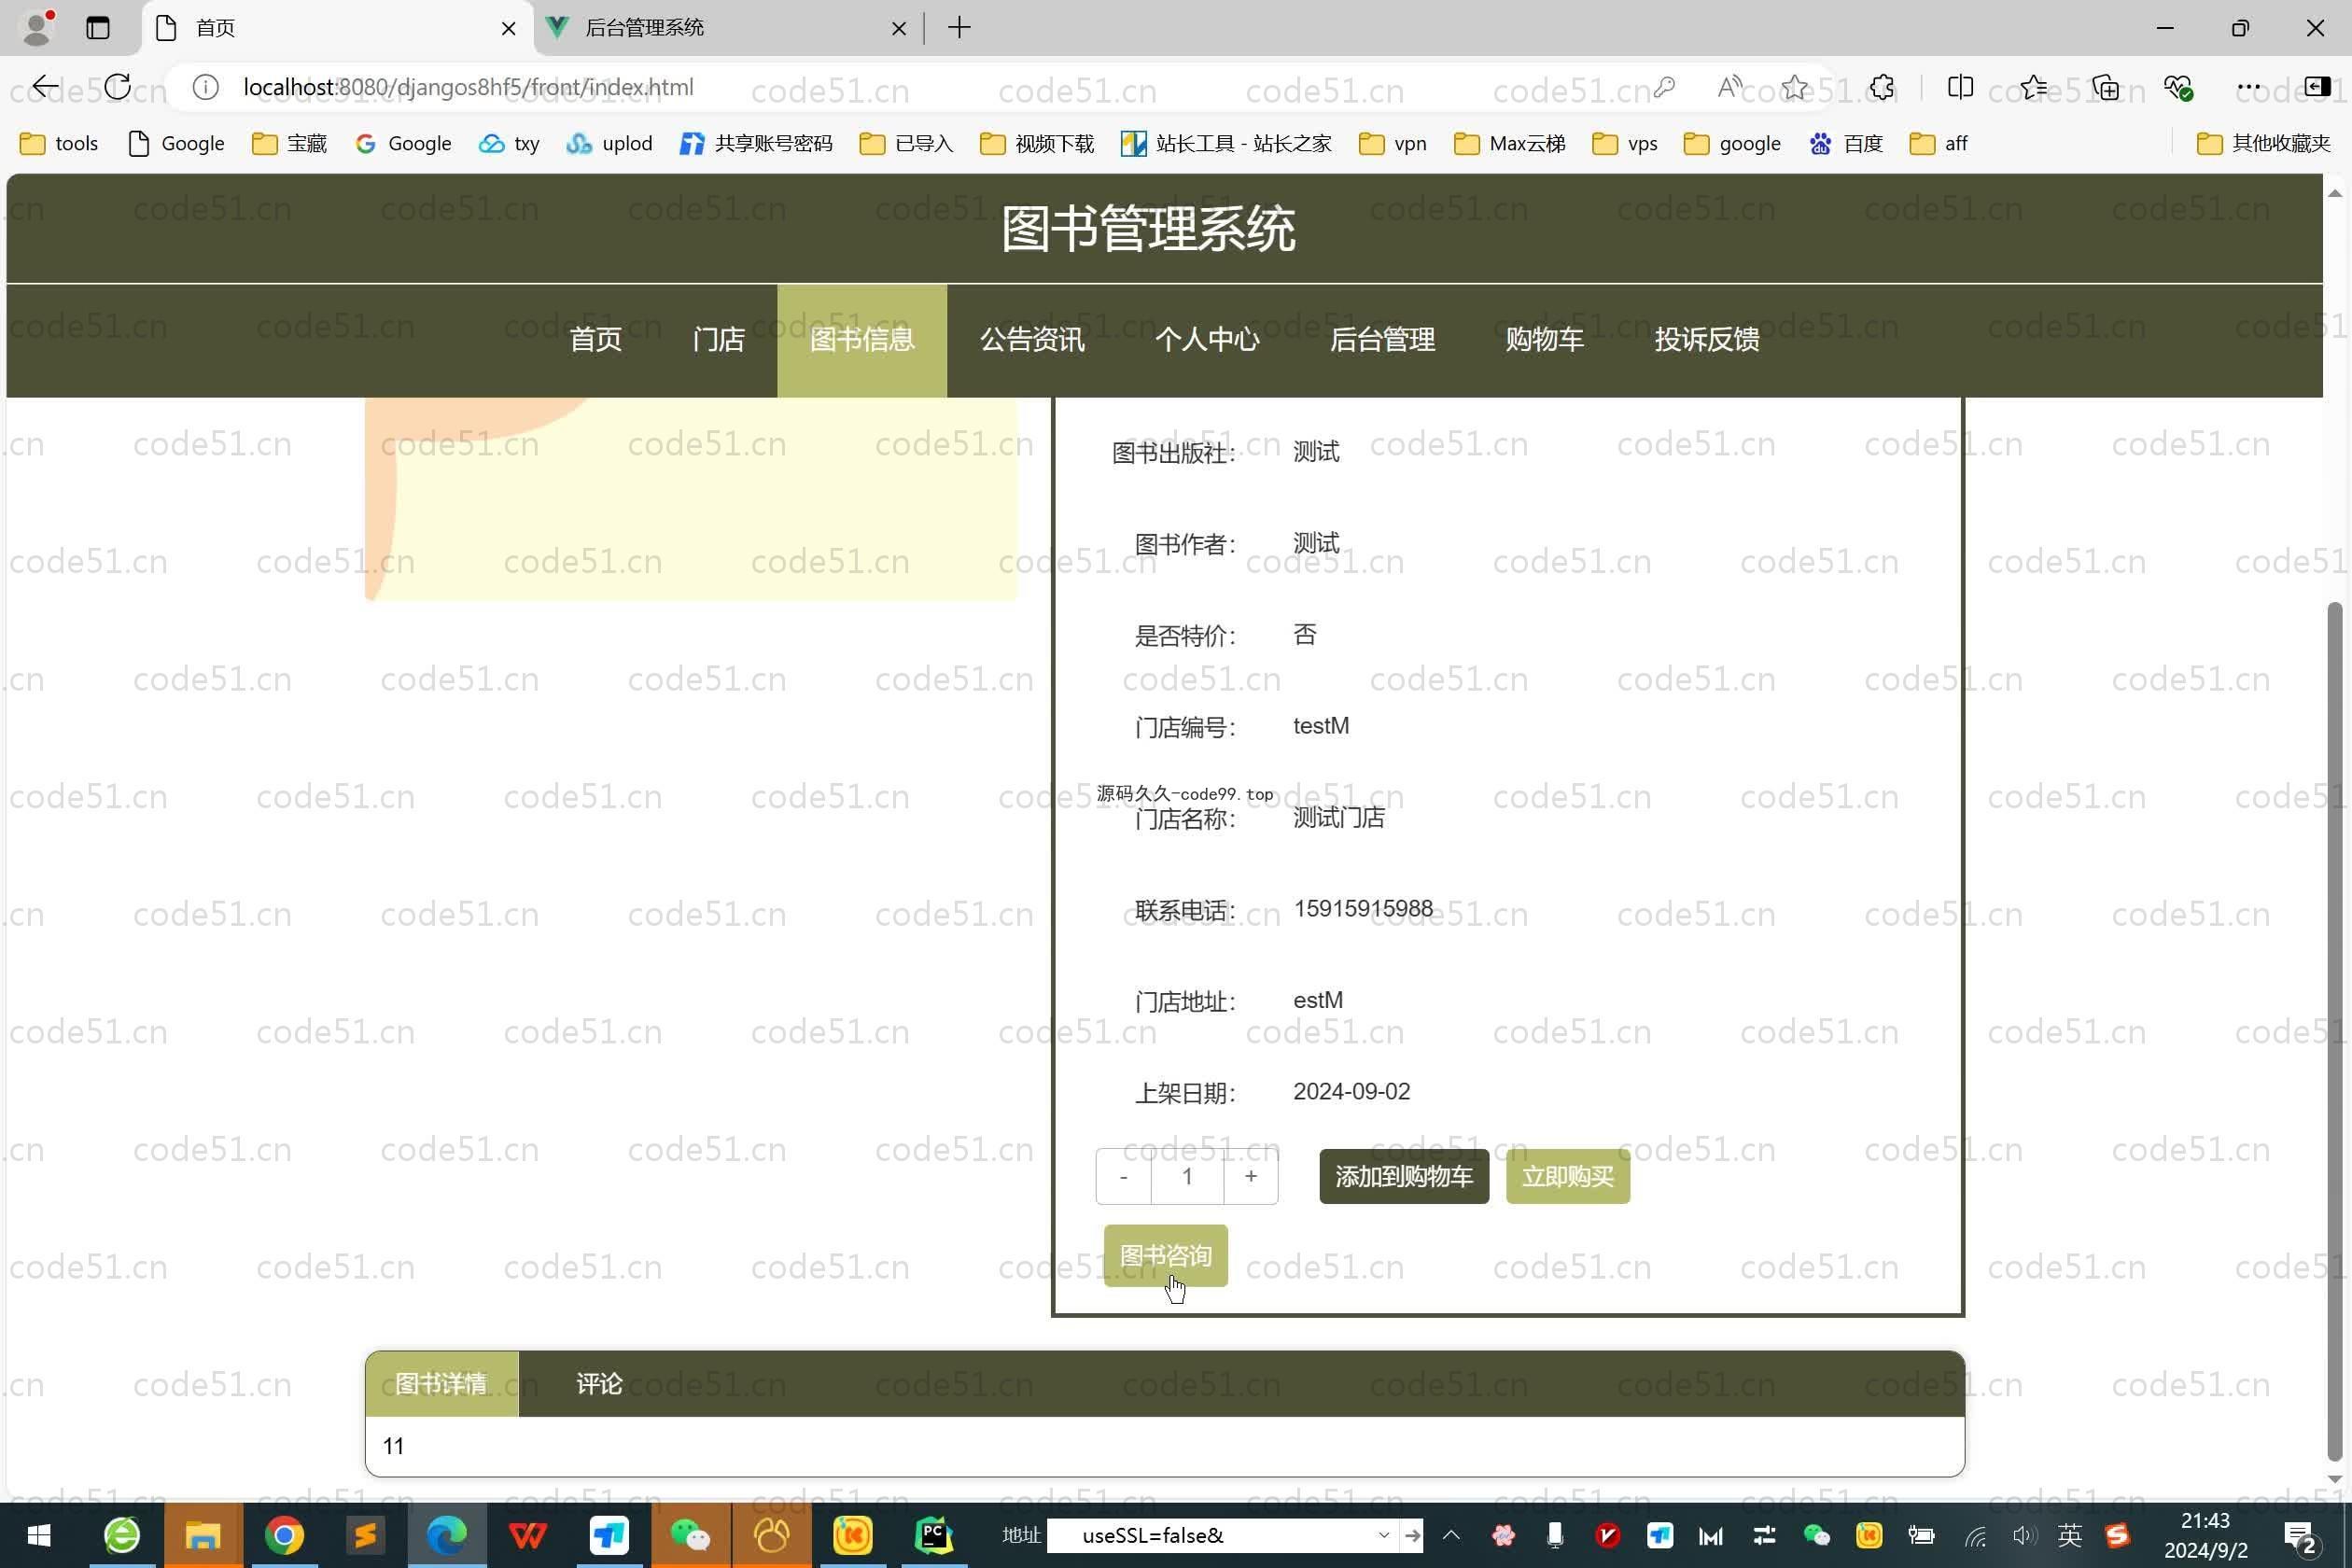The image size is (2352, 1568).
Task: Open a new browser tab
Action: (x=959, y=27)
